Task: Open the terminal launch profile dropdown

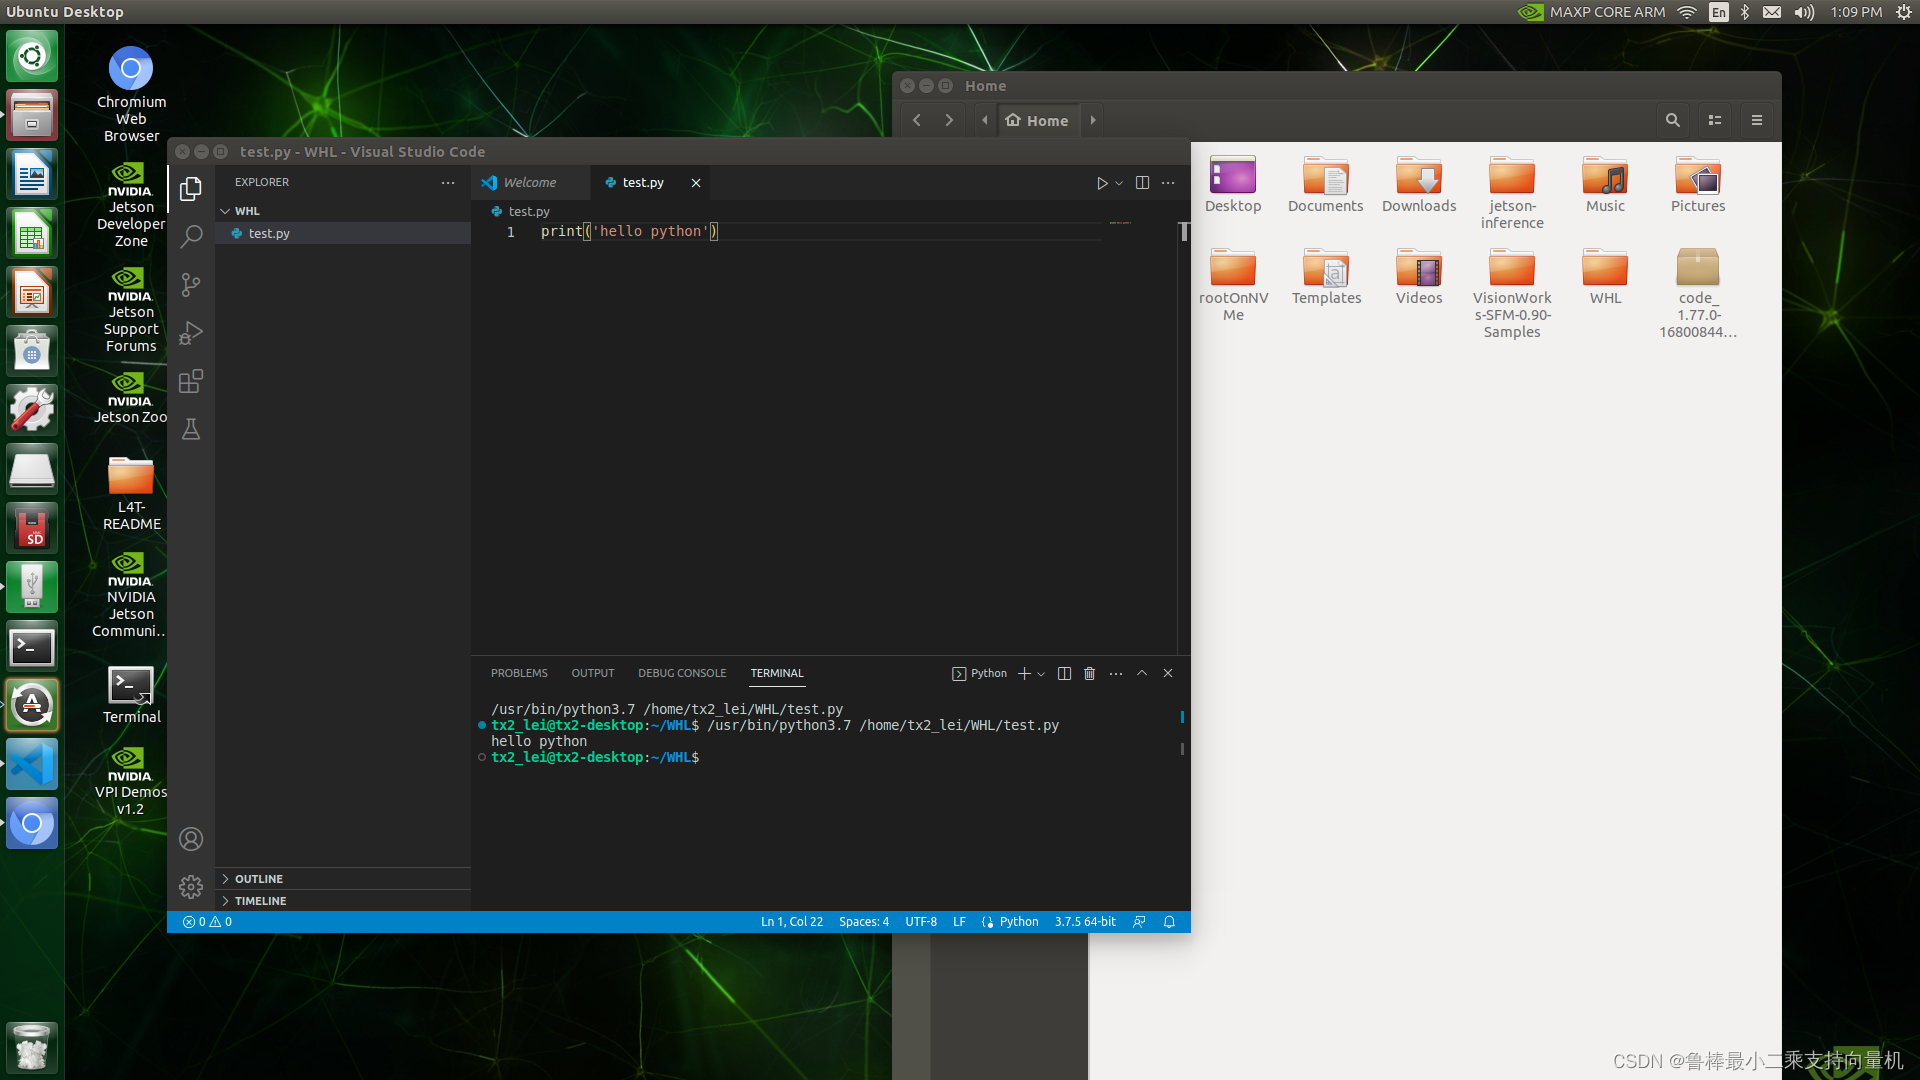Action: [1041, 673]
